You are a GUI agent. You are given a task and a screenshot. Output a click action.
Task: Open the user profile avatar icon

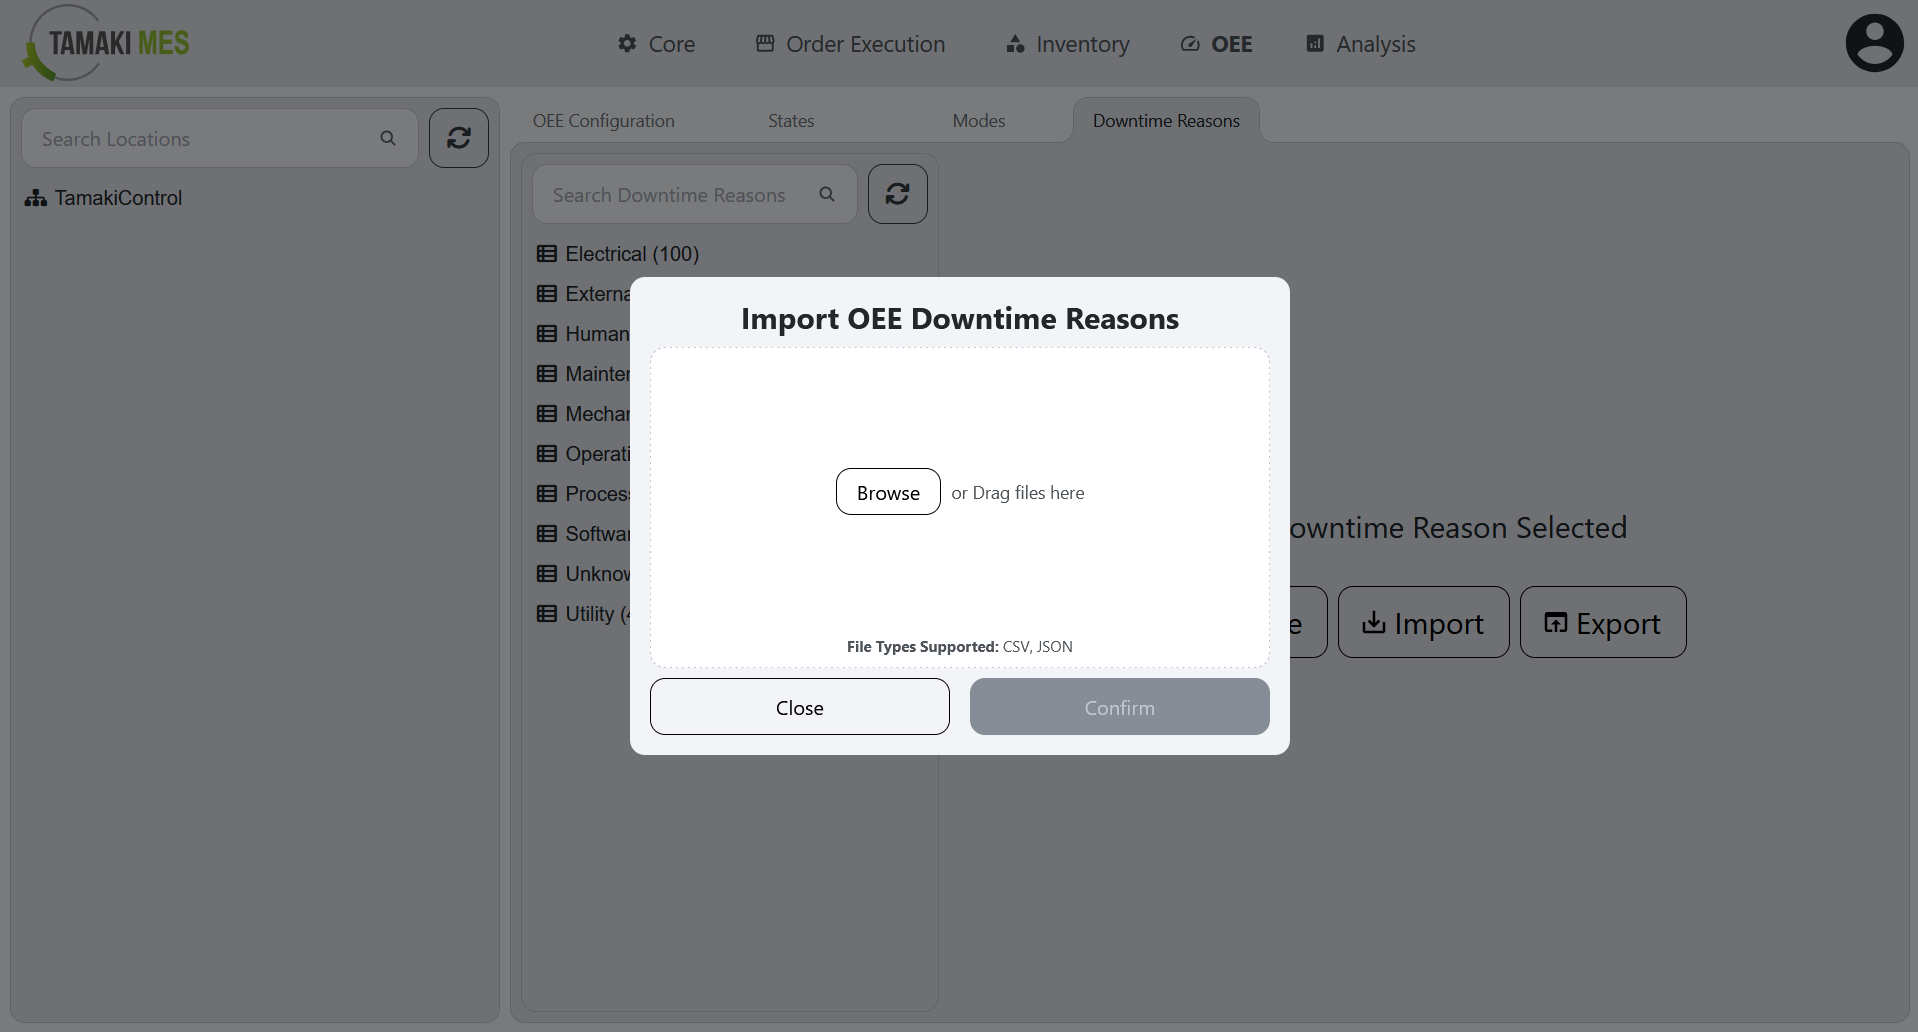click(x=1873, y=42)
